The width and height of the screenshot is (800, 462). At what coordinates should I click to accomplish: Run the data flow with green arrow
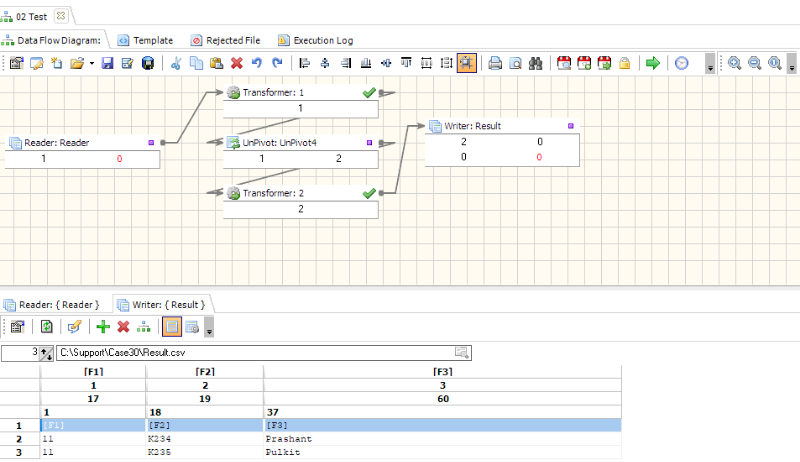(653, 63)
